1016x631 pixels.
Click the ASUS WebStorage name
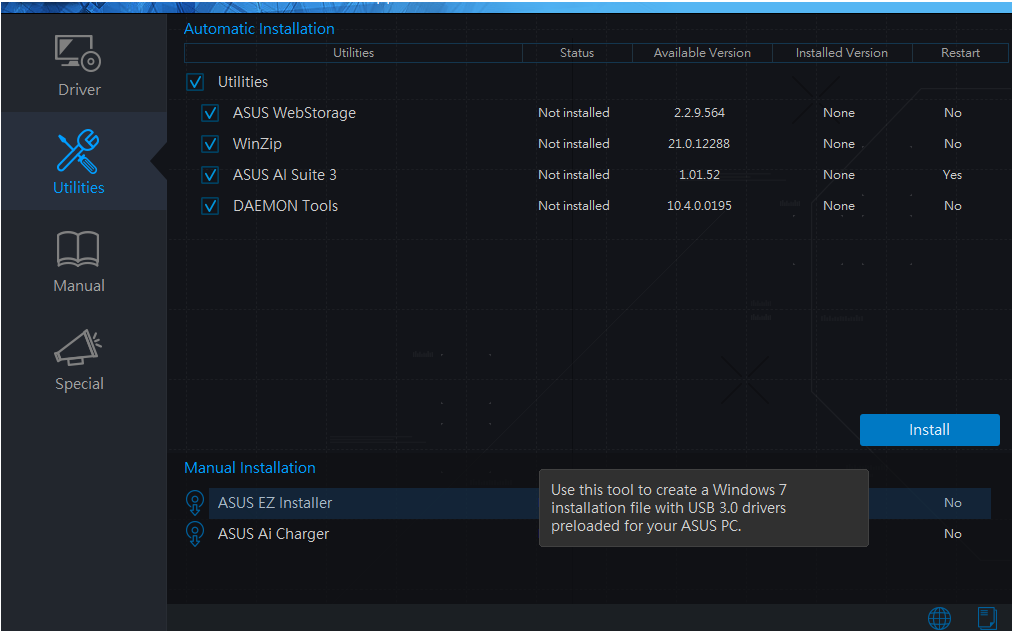coord(294,113)
